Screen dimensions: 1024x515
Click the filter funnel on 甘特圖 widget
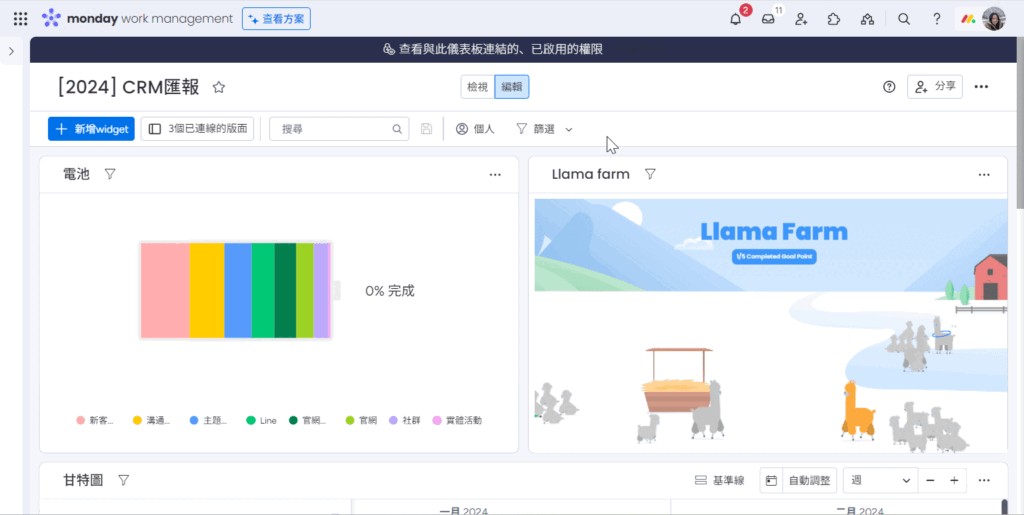tap(123, 480)
